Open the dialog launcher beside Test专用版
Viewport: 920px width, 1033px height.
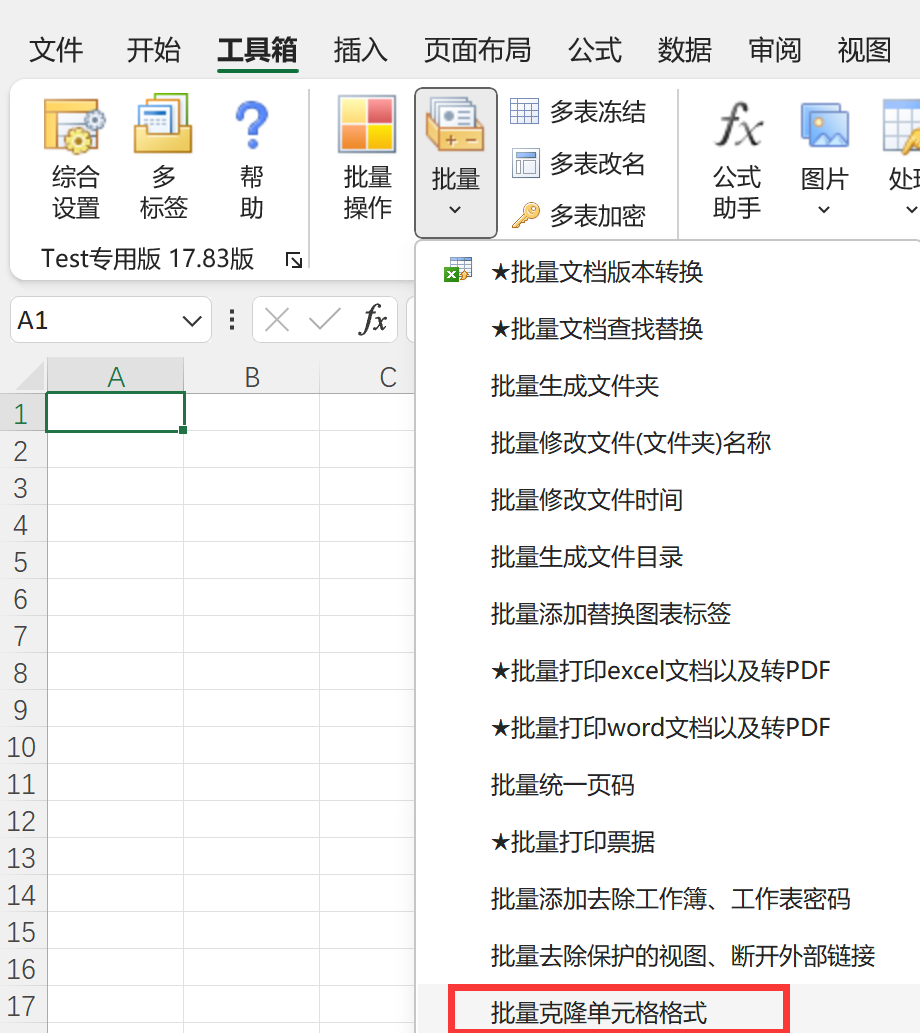coord(294,260)
